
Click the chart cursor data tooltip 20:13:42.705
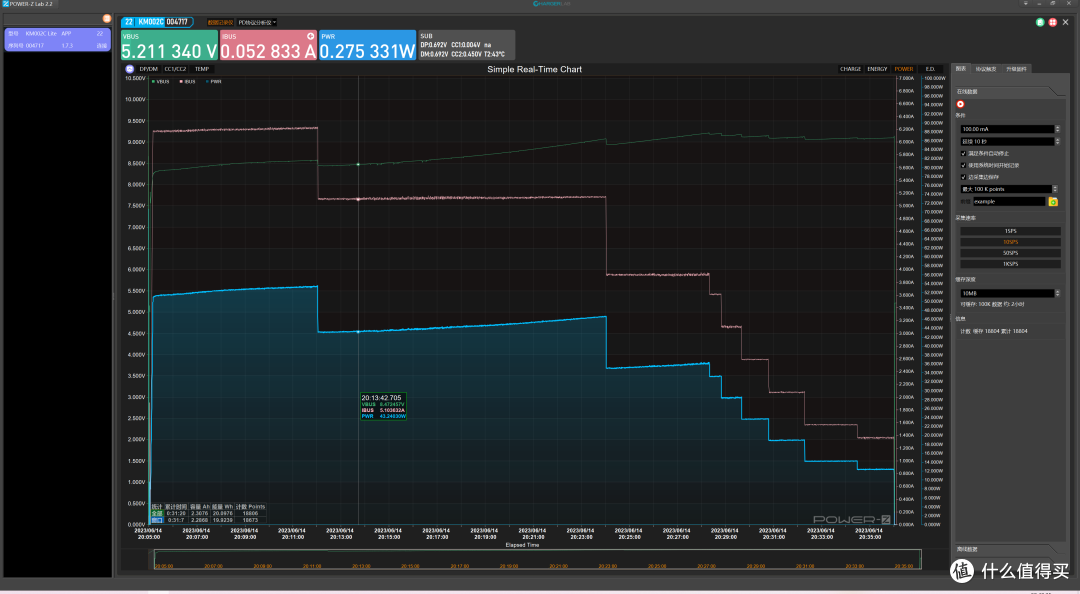click(384, 407)
